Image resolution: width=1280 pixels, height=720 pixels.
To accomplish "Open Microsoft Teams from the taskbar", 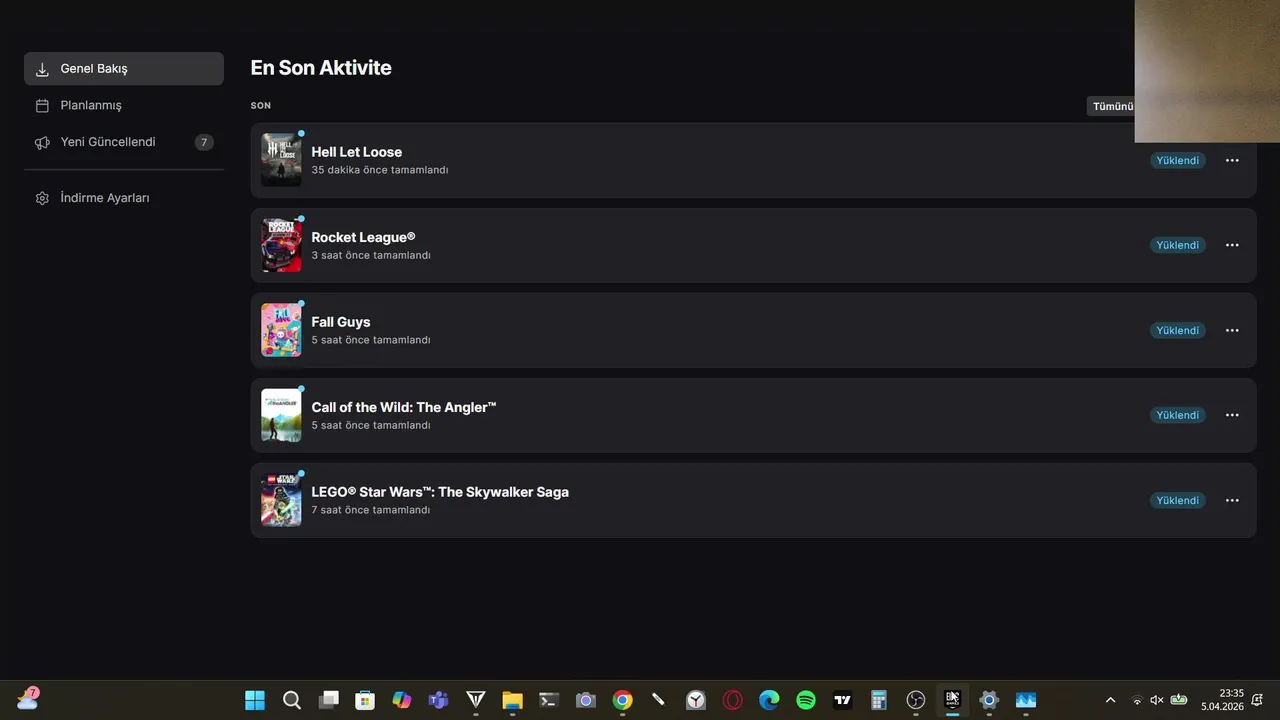I will tap(439, 700).
